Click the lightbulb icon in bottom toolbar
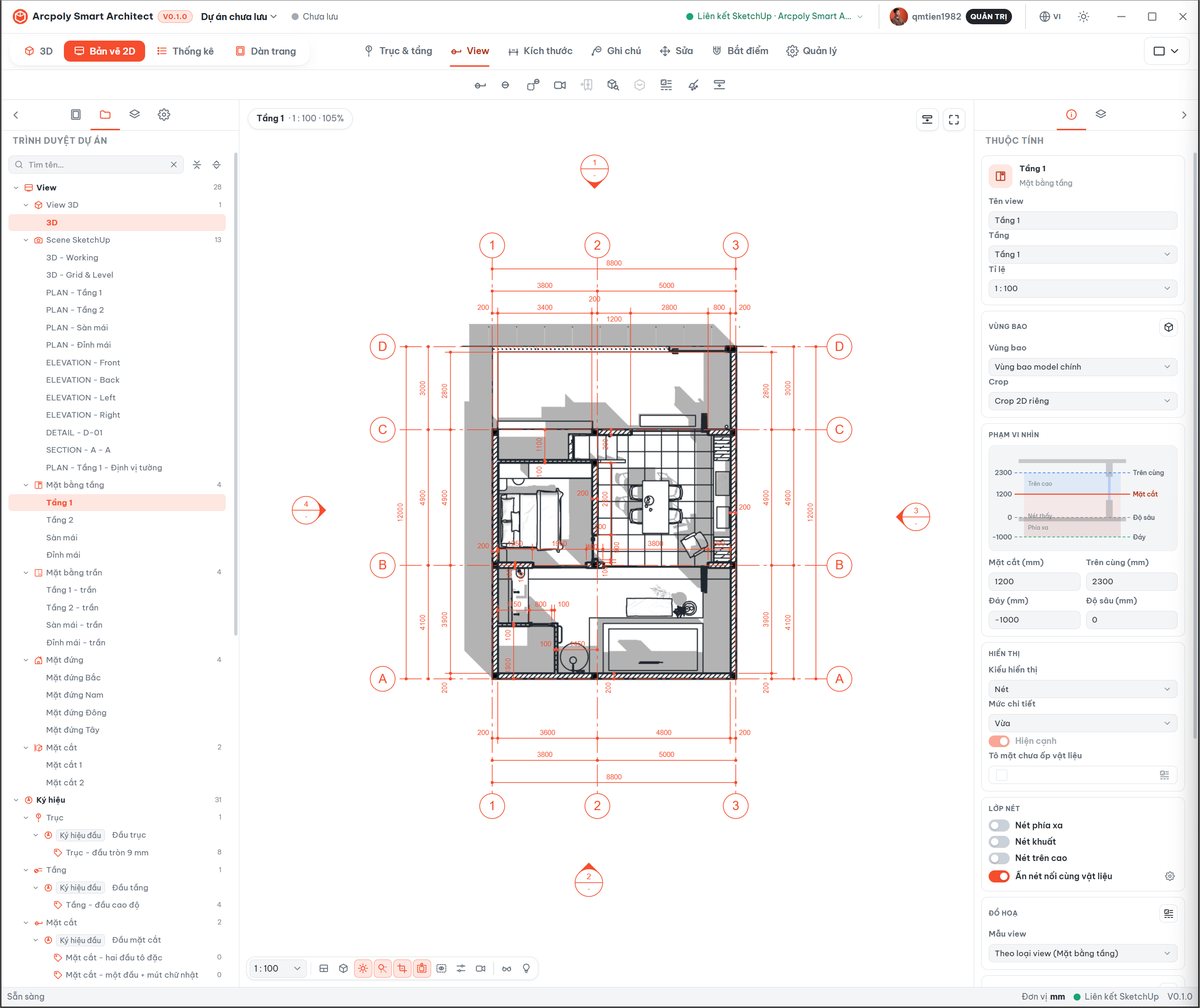Screen dimensions: 1200x1008 click(x=526, y=968)
